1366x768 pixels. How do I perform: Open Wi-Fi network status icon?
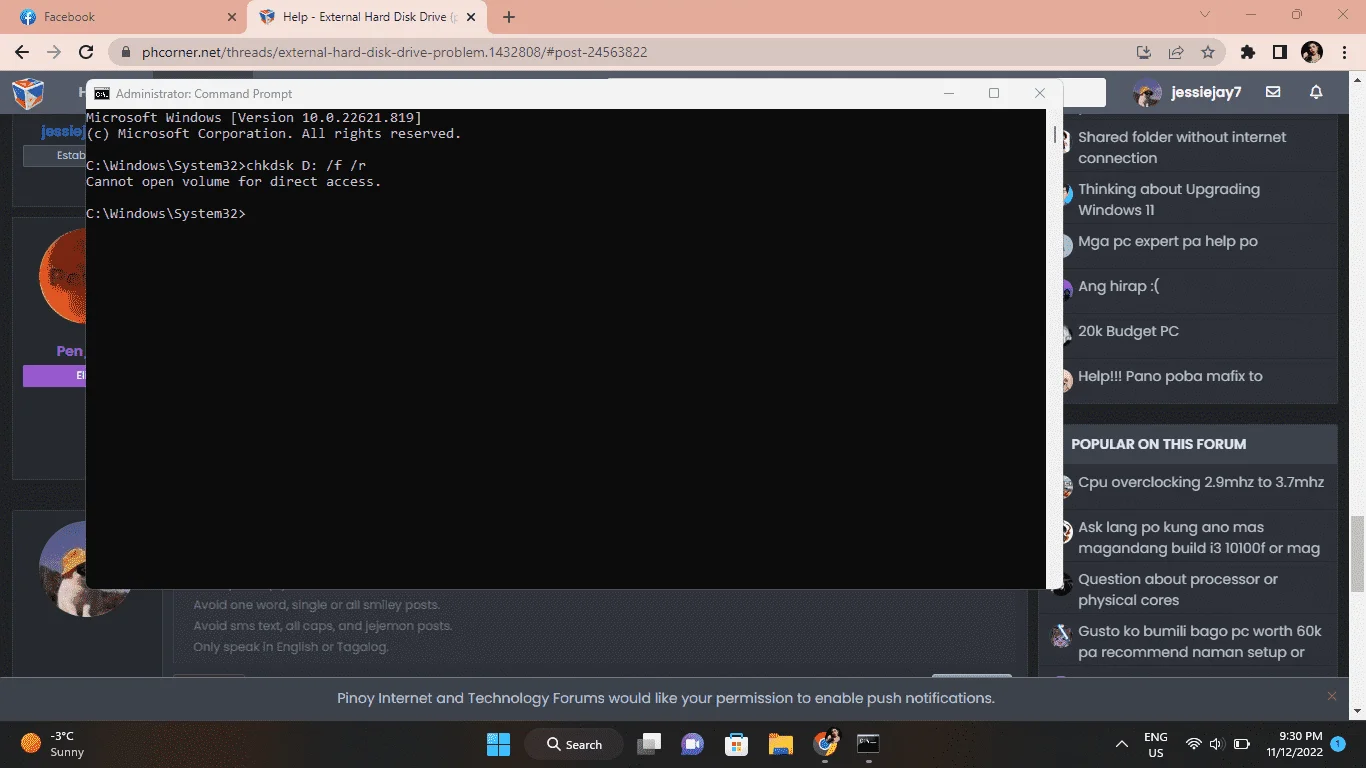[1193, 744]
